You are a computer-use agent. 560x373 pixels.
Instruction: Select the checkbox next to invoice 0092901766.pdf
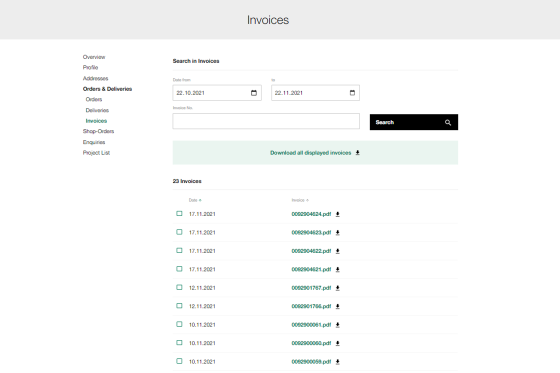[x=179, y=306]
